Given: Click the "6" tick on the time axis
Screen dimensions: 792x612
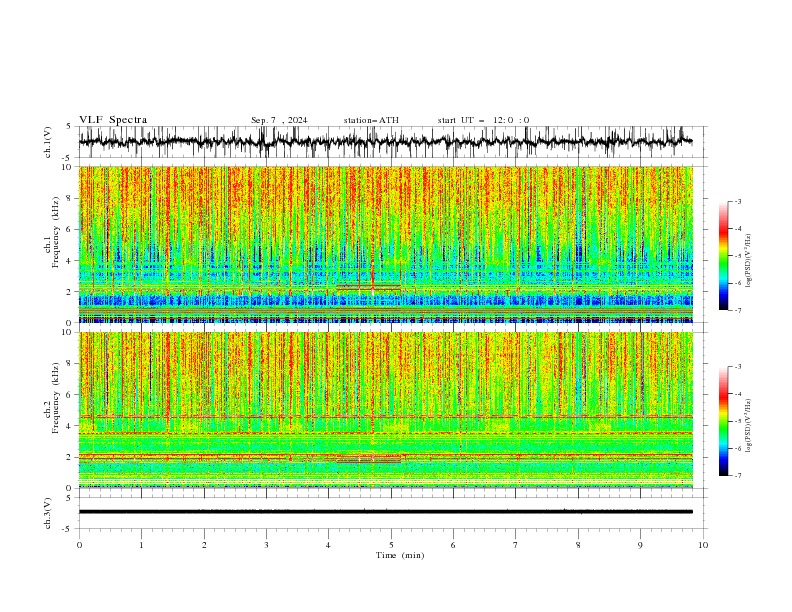Looking at the screenshot, I should [x=453, y=545].
